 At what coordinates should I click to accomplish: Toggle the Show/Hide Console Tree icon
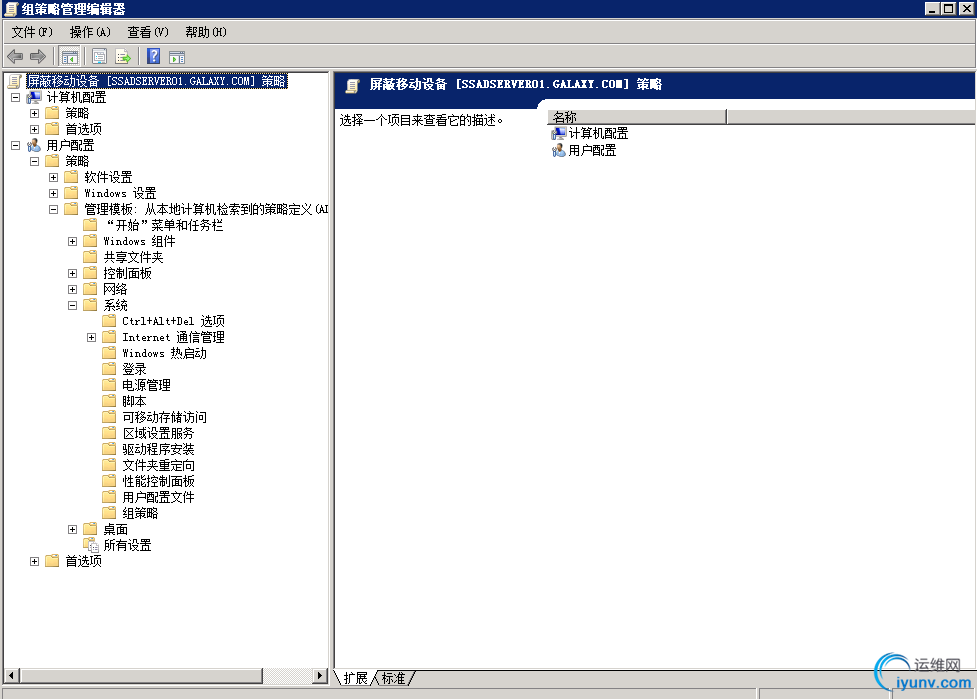tap(70, 56)
